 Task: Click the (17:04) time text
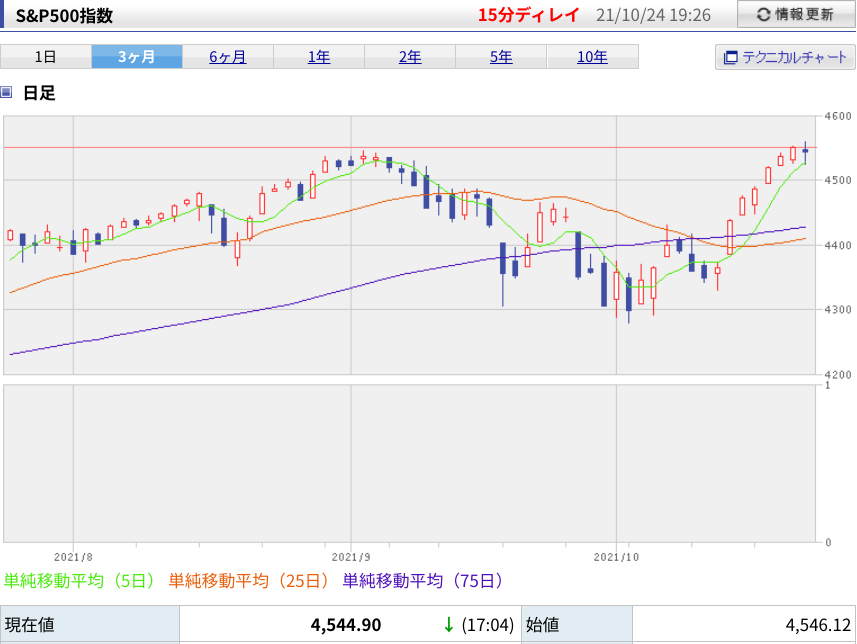(488, 625)
